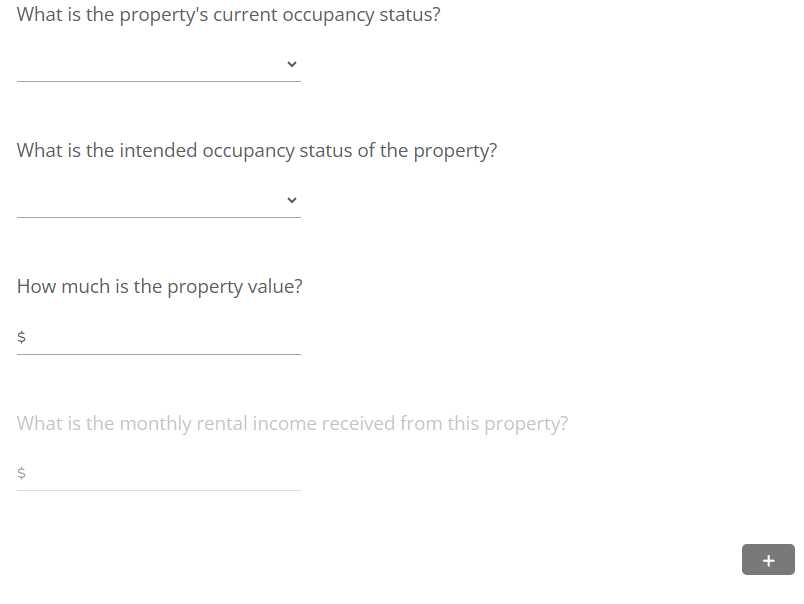The height and width of the screenshot is (604, 804).
Task: Click the chevron arrow for intended occupancy status
Action: 292,200
